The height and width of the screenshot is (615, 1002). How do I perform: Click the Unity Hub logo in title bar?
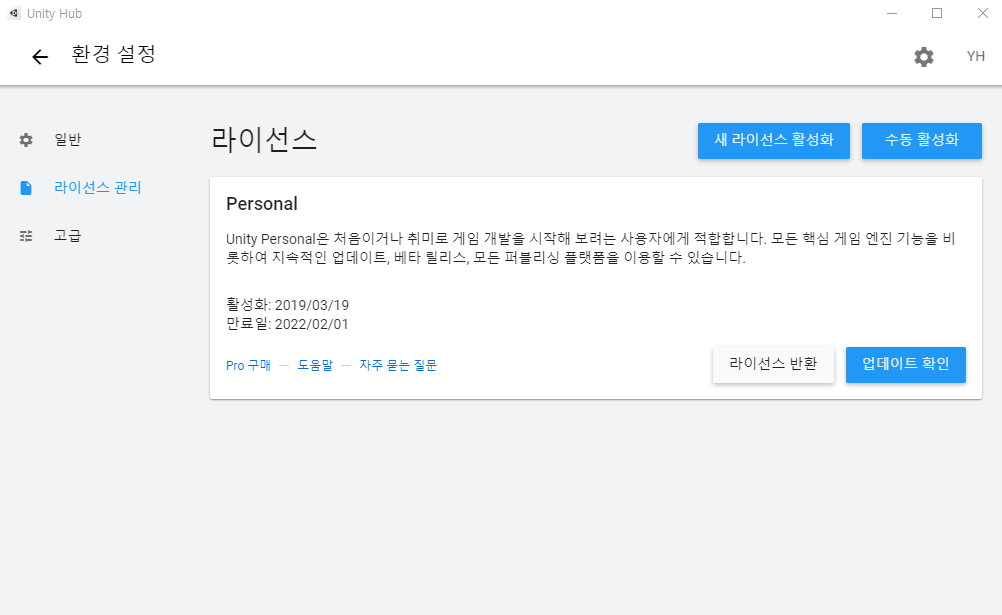tap(14, 13)
